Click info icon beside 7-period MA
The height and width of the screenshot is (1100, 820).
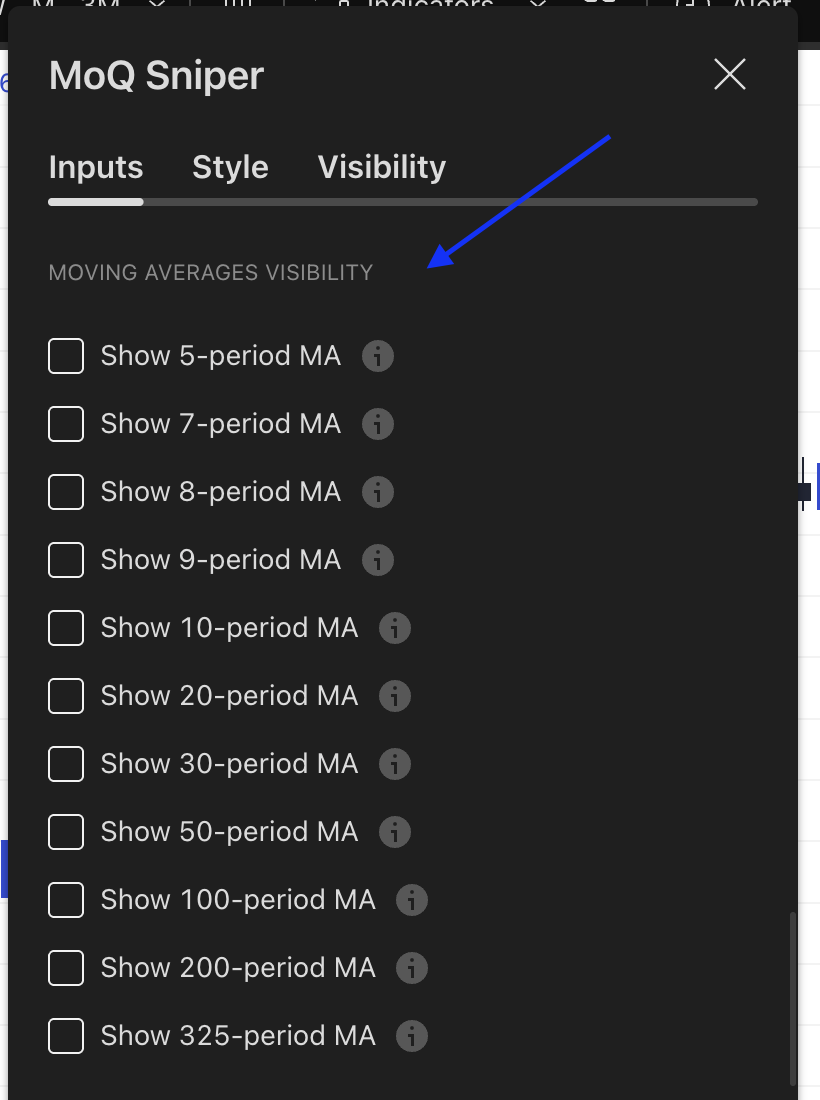click(378, 424)
